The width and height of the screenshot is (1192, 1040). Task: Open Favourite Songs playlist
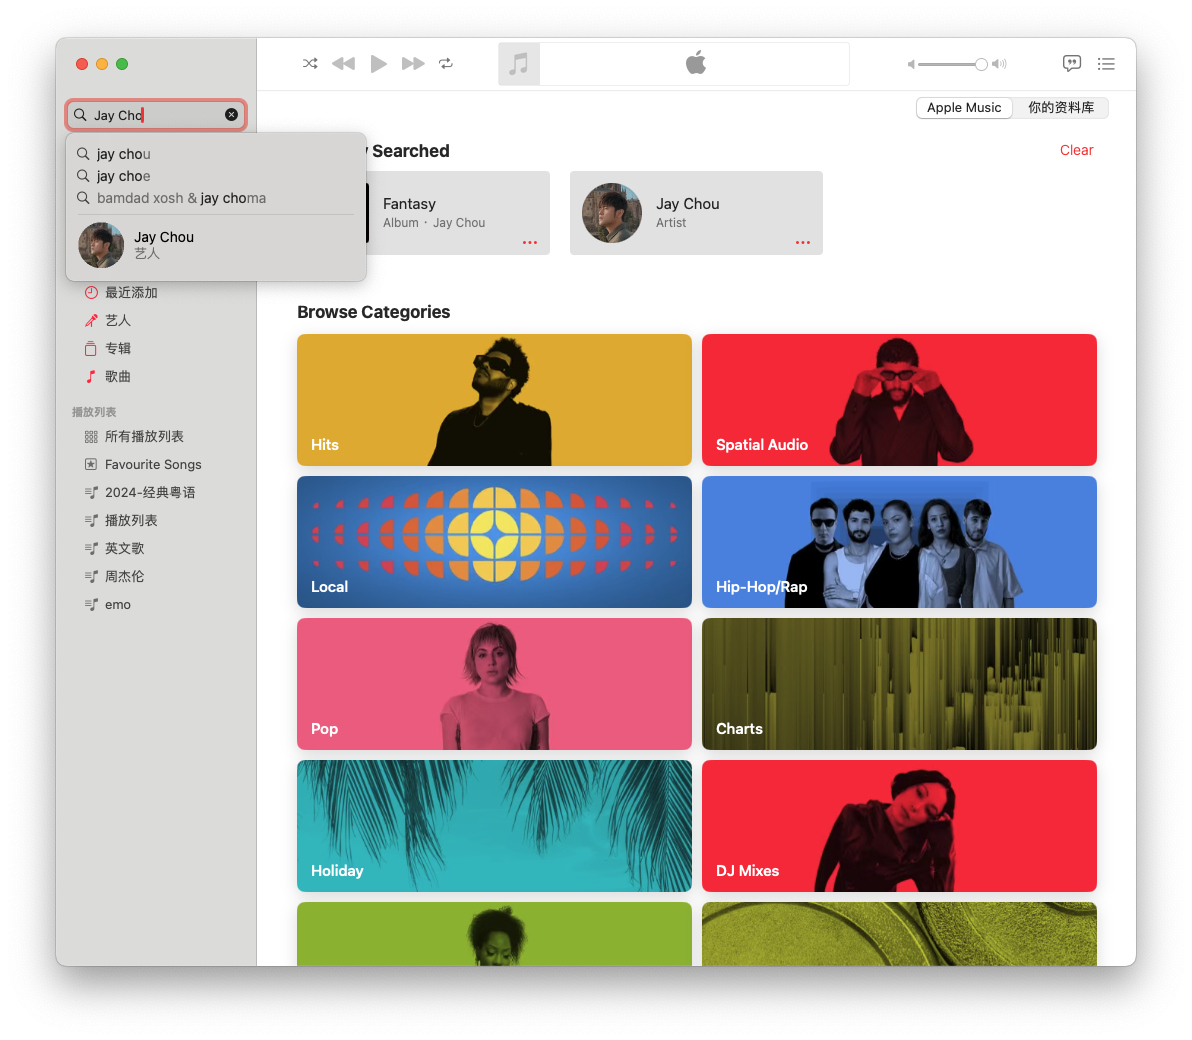153,465
